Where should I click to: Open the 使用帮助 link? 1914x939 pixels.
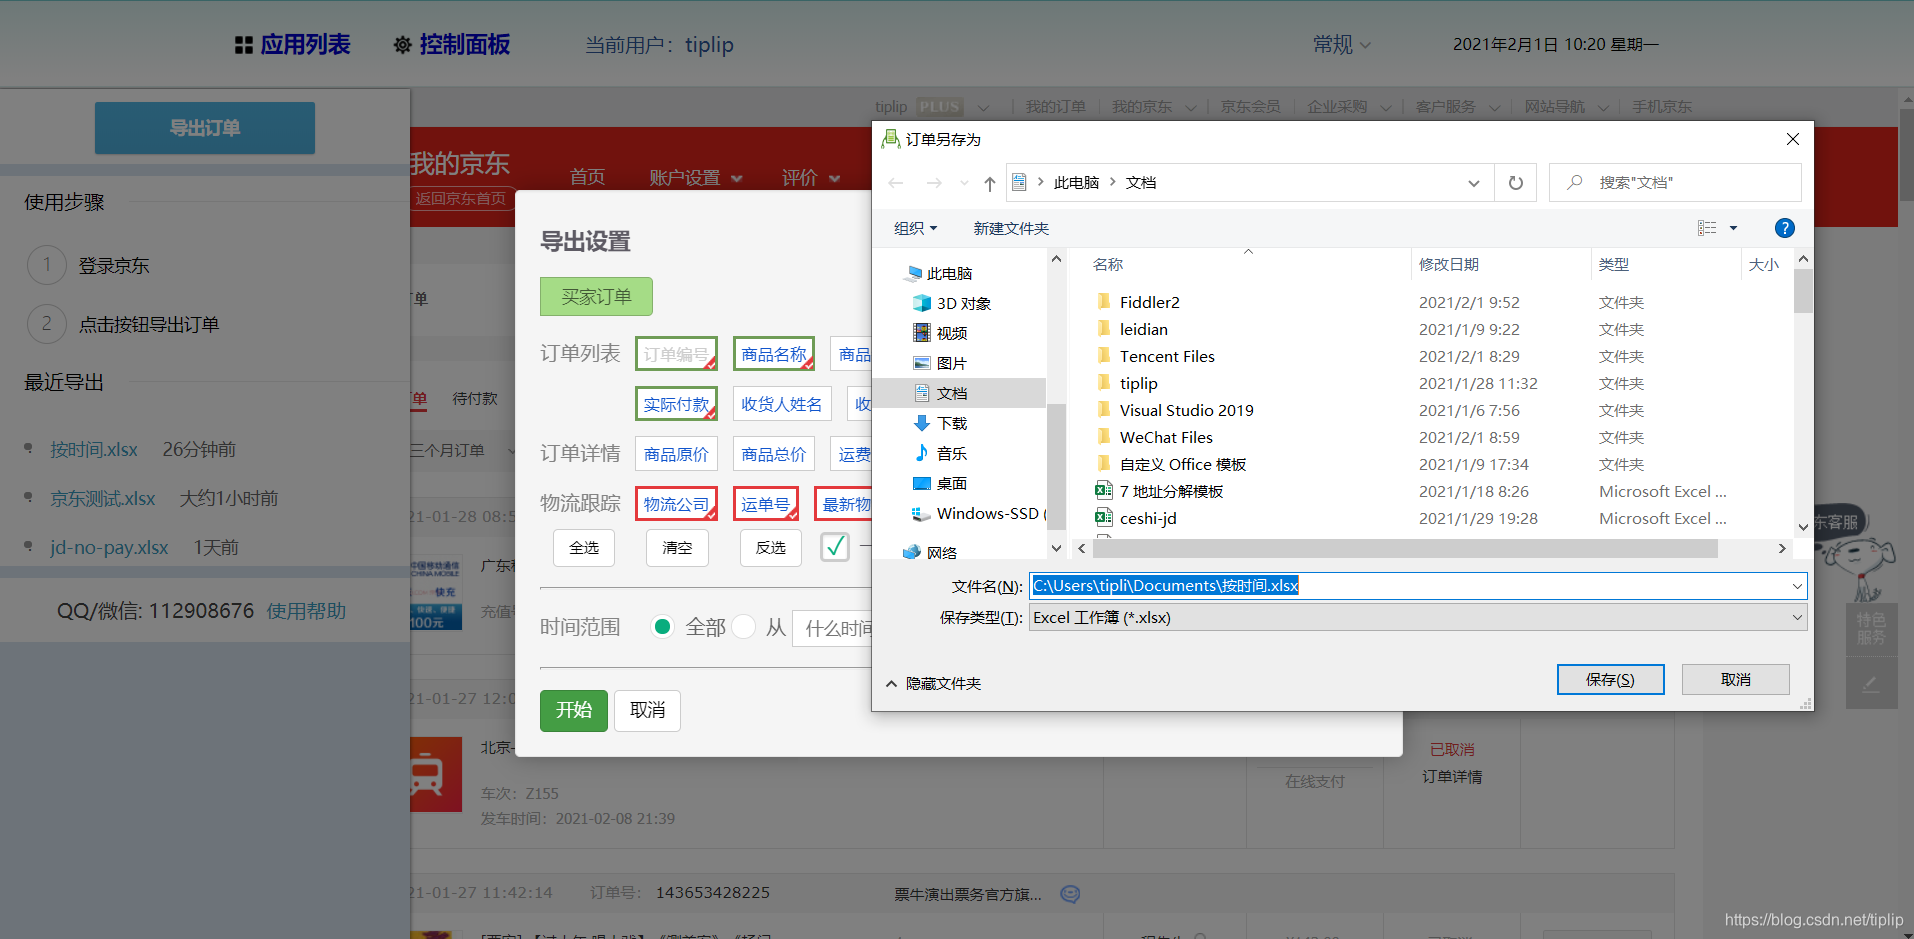(306, 611)
